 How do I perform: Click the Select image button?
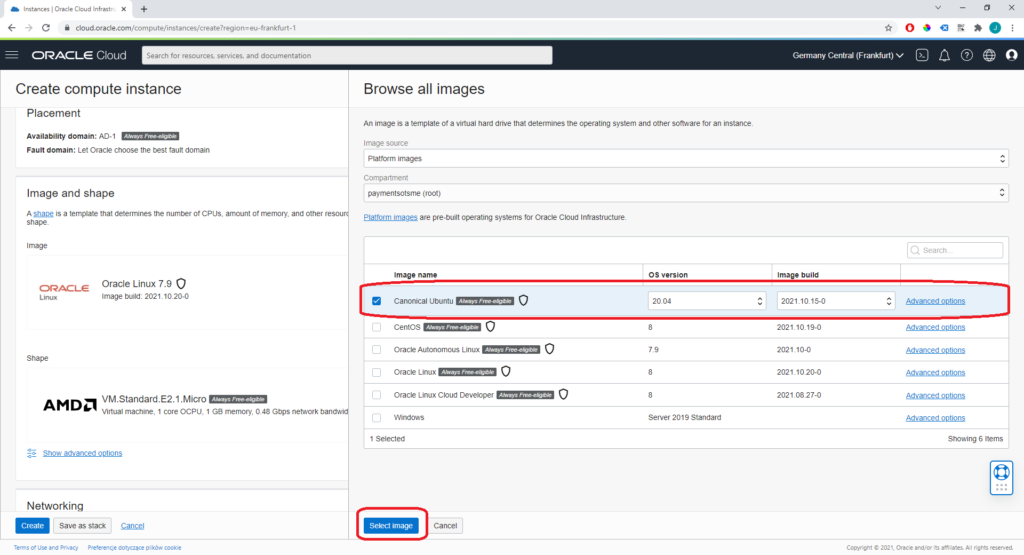coord(391,526)
